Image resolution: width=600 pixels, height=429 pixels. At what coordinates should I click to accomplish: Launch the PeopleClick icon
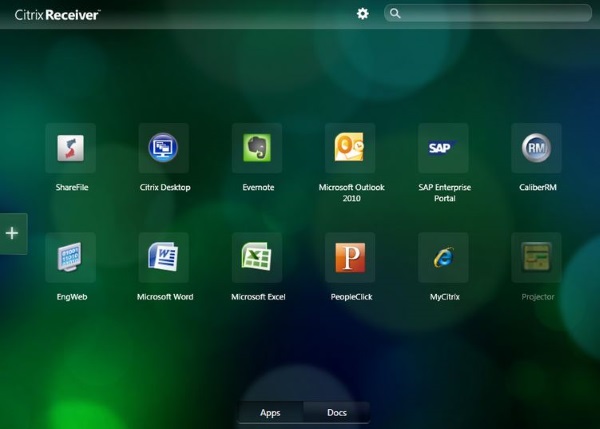pyautogui.click(x=350, y=257)
